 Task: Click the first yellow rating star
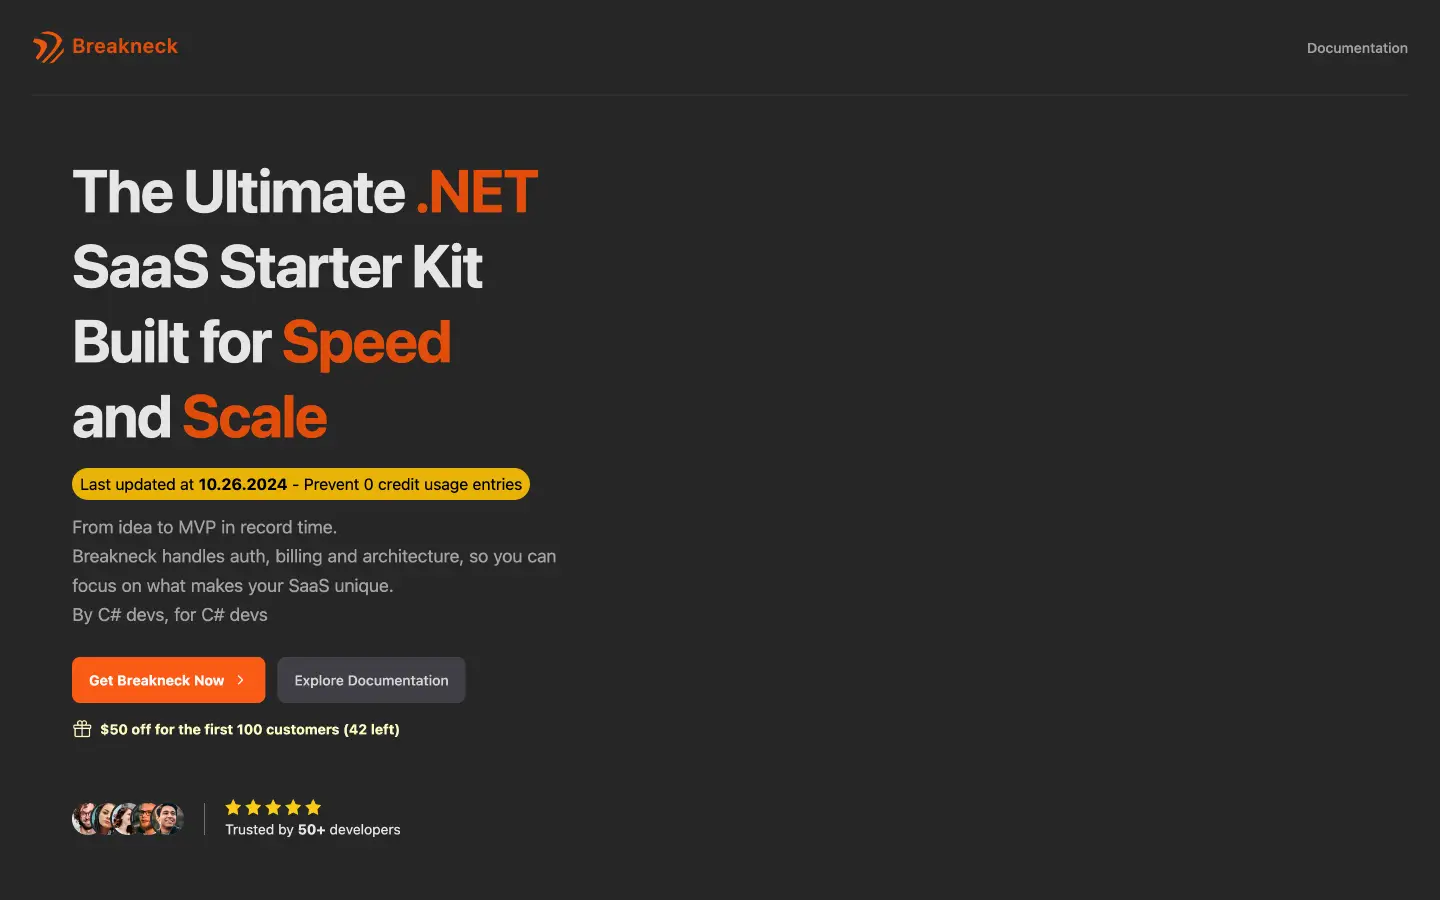[233, 807]
